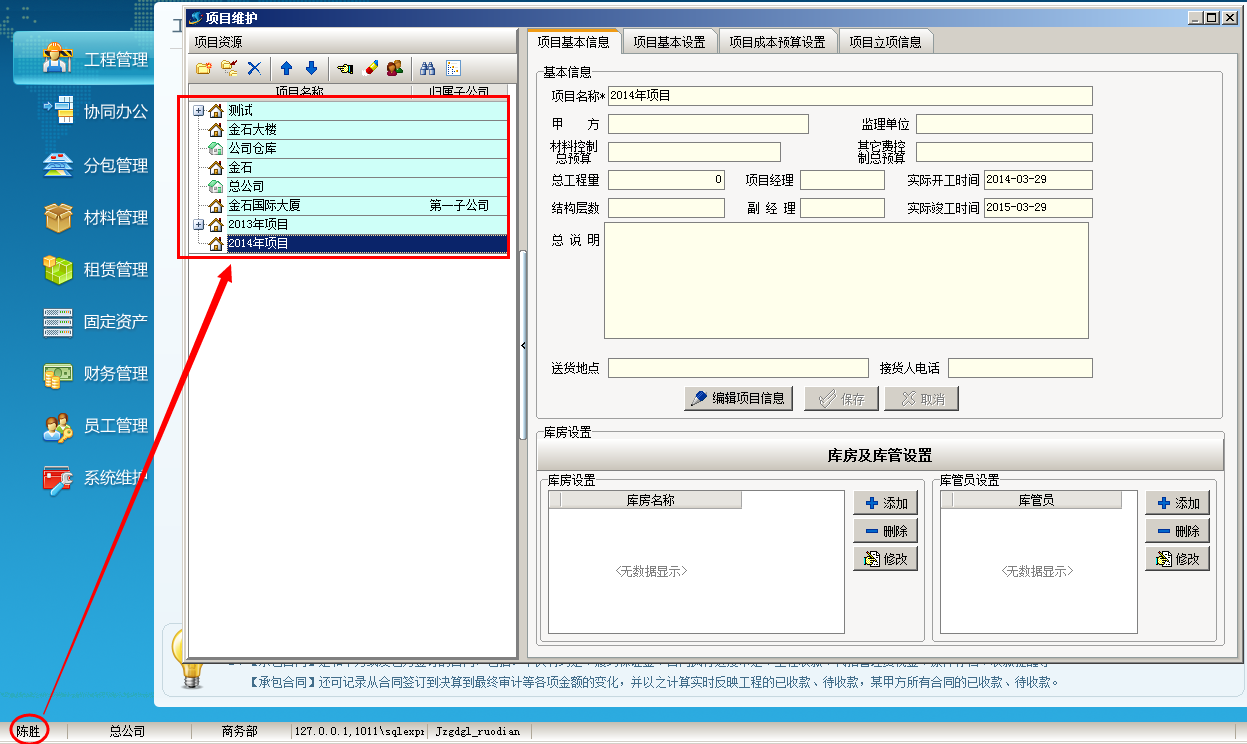Click 修改 button under 库管员设置

(x=1177, y=559)
